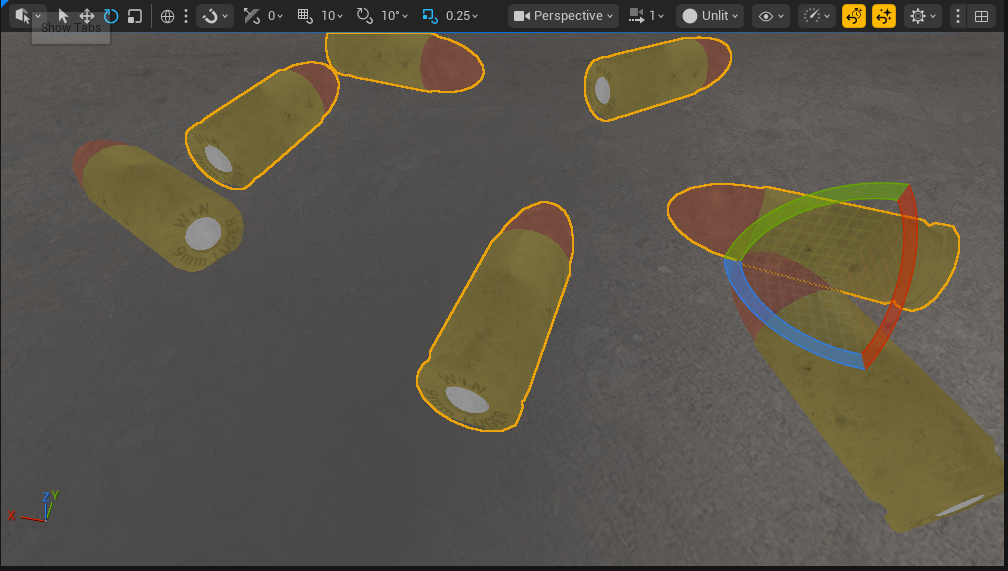Open viewport layout grid button
The height and width of the screenshot is (571, 1008).
click(982, 15)
